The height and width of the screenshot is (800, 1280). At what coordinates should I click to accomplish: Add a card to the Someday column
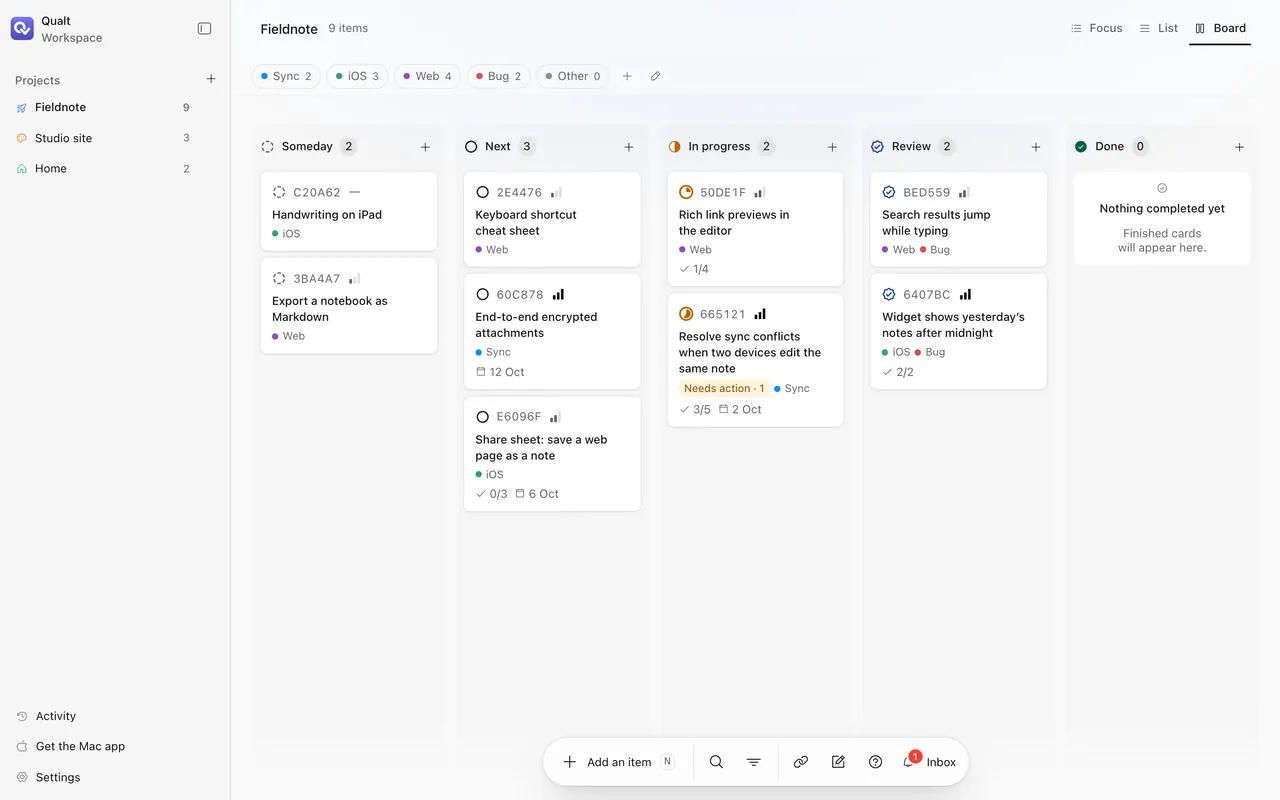click(425, 147)
